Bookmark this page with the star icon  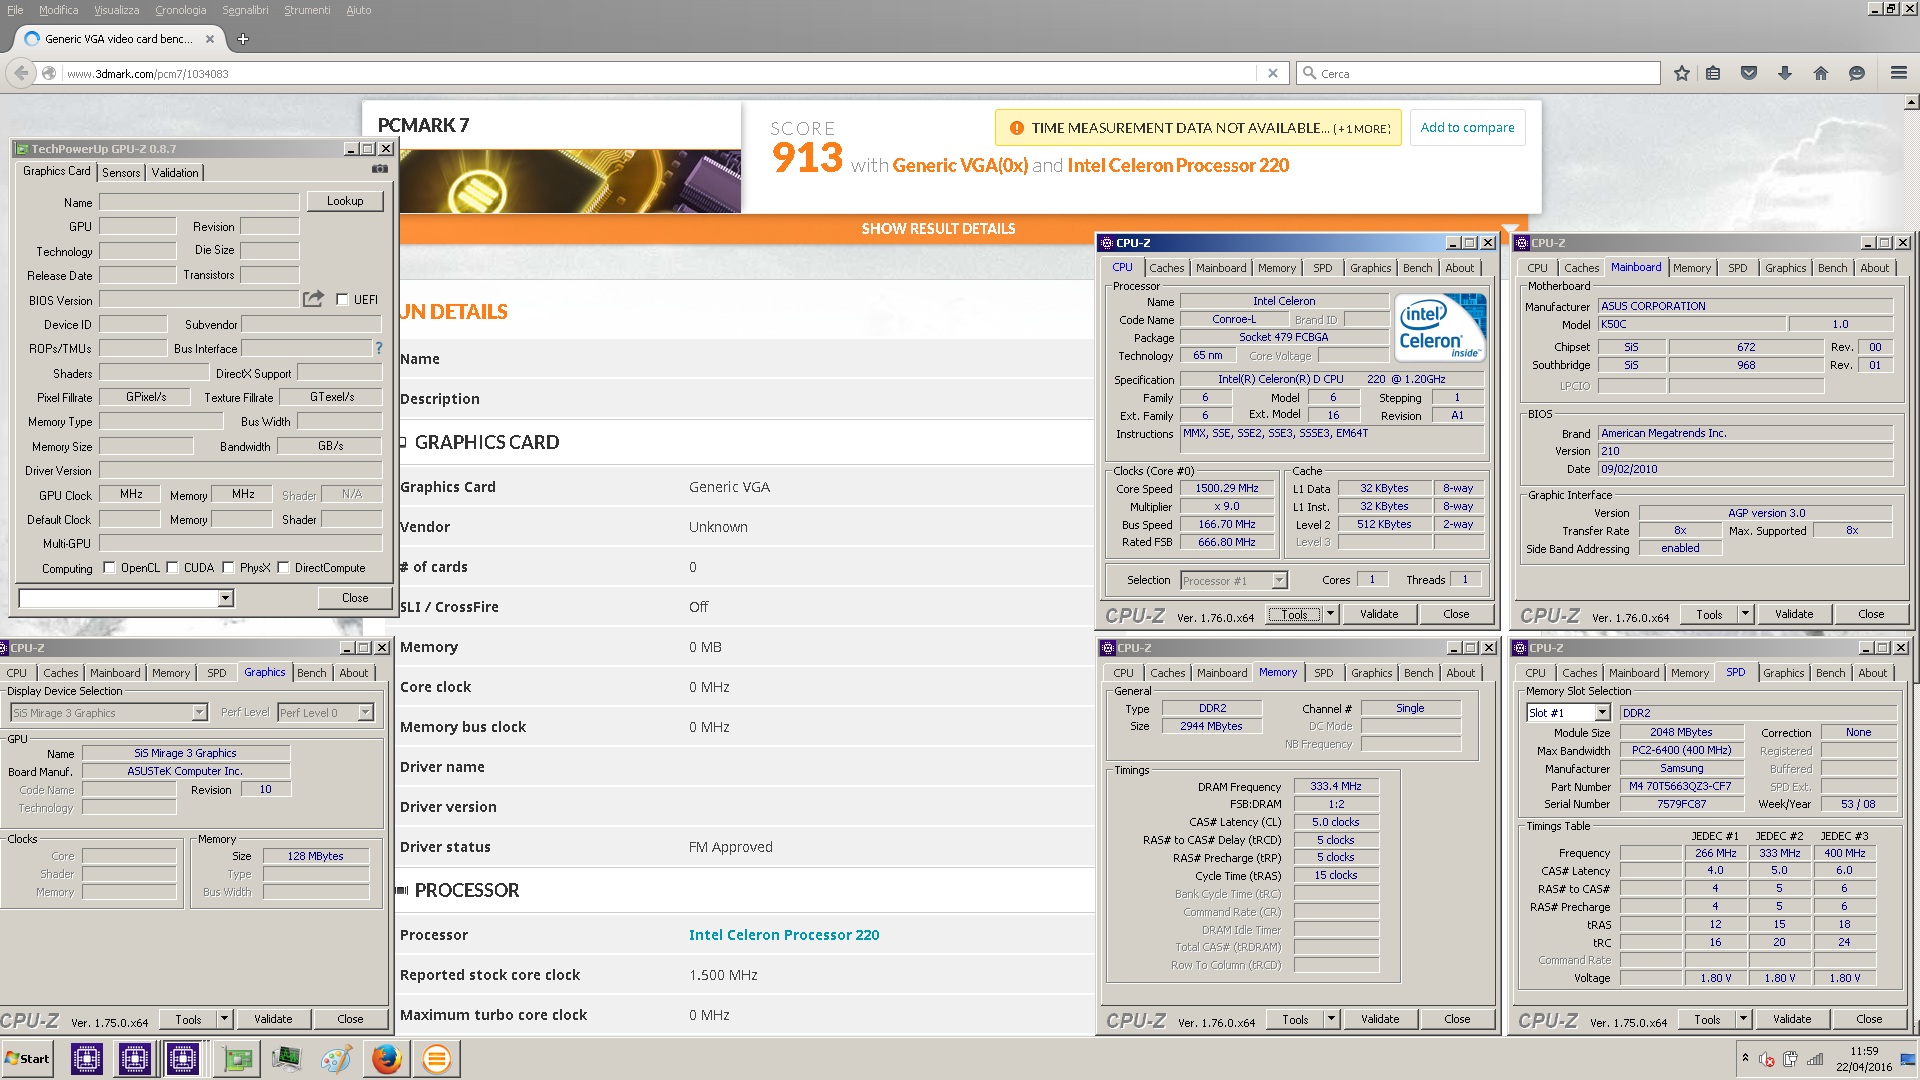coord(1682,73)
